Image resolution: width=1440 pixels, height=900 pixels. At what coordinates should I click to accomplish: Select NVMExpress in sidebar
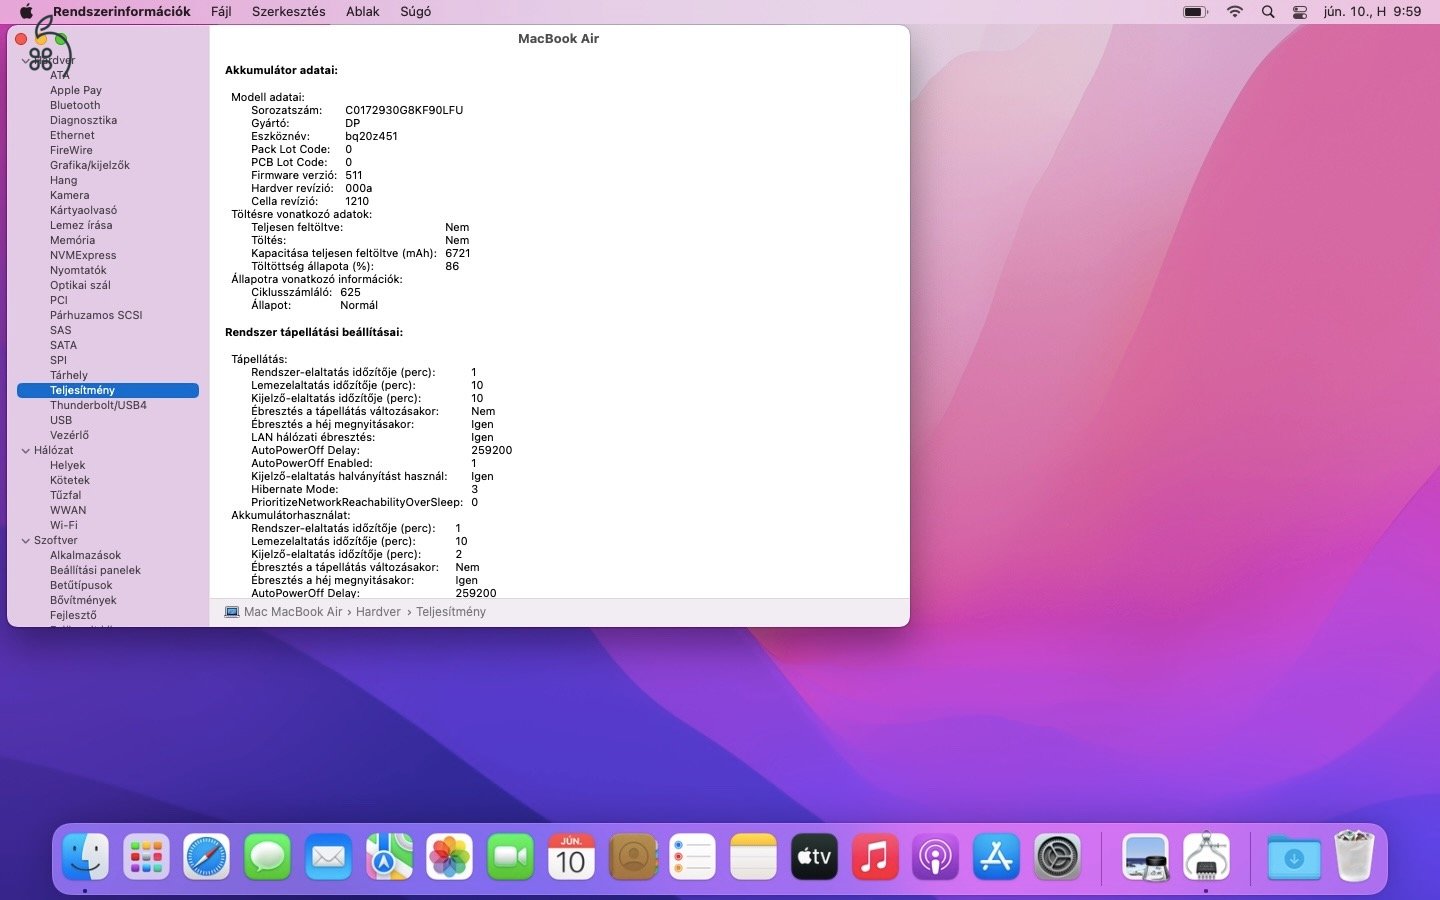(x=83, y=255)
